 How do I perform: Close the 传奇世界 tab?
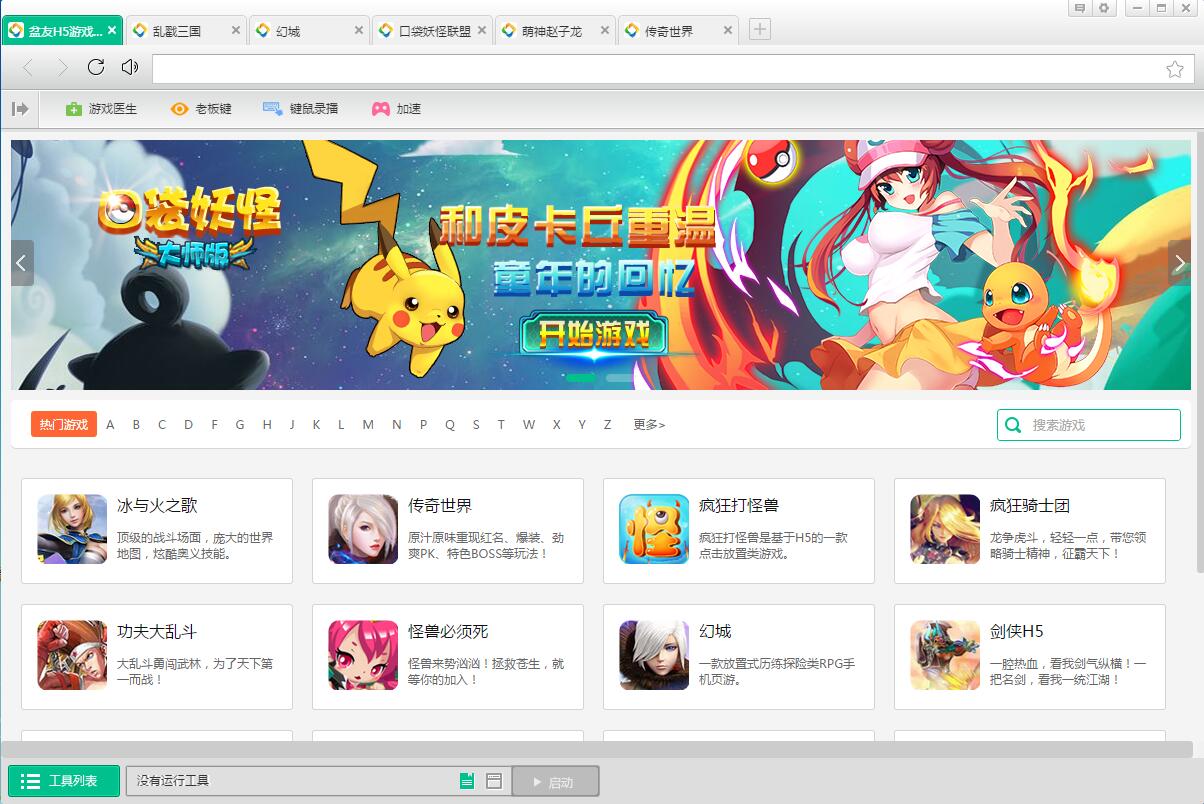(728, 31)
